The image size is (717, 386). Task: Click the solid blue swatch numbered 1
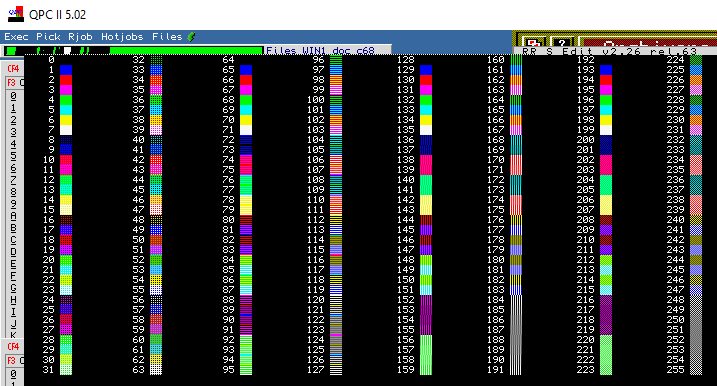tap(66, 70)
